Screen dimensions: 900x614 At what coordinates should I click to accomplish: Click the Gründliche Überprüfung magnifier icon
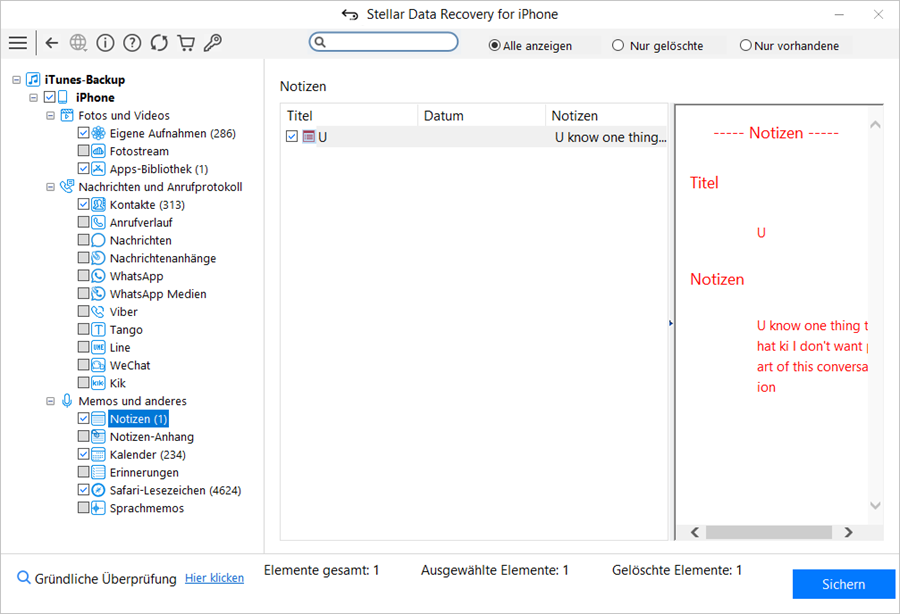coord(24,577)
